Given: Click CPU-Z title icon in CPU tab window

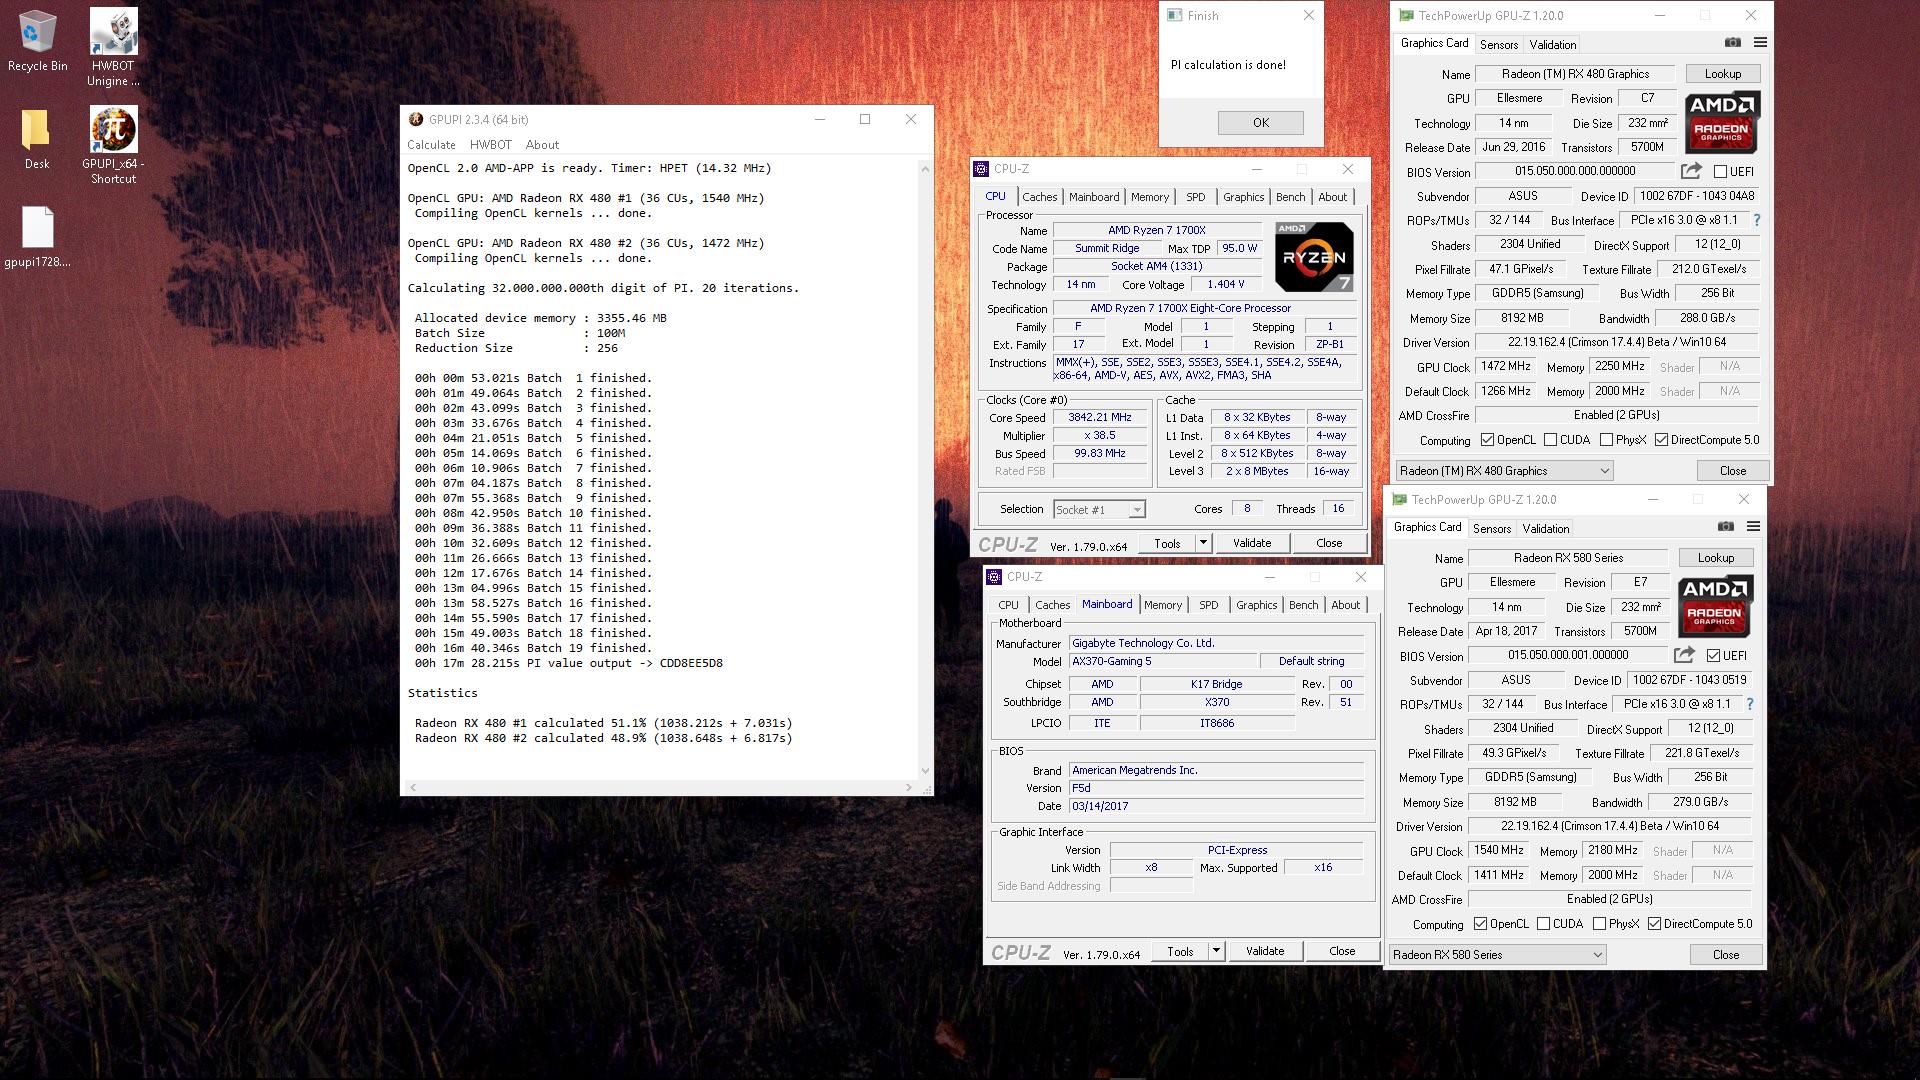Looking at the screenshot, I should (981, 169).
